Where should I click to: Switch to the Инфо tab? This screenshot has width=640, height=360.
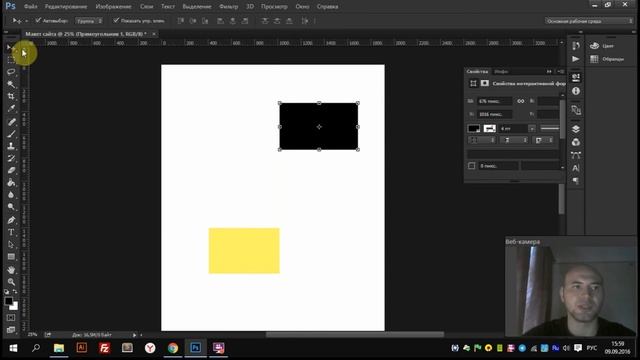click(x=501, y=71)
